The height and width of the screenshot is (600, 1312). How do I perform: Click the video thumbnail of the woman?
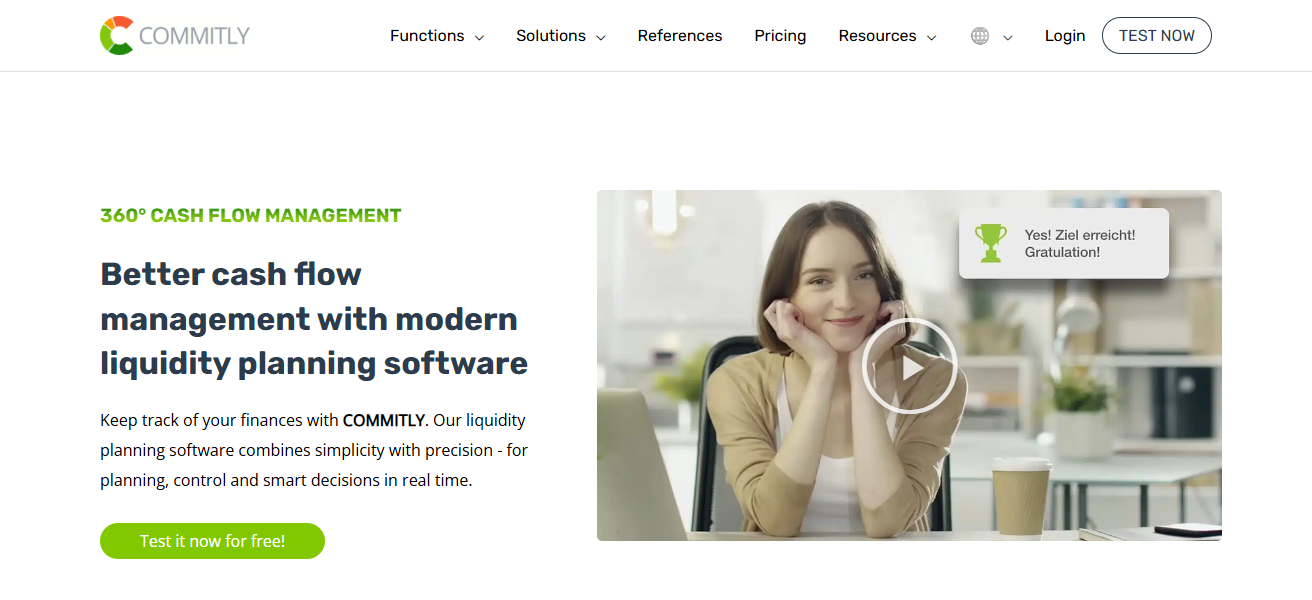click(909, 366)
